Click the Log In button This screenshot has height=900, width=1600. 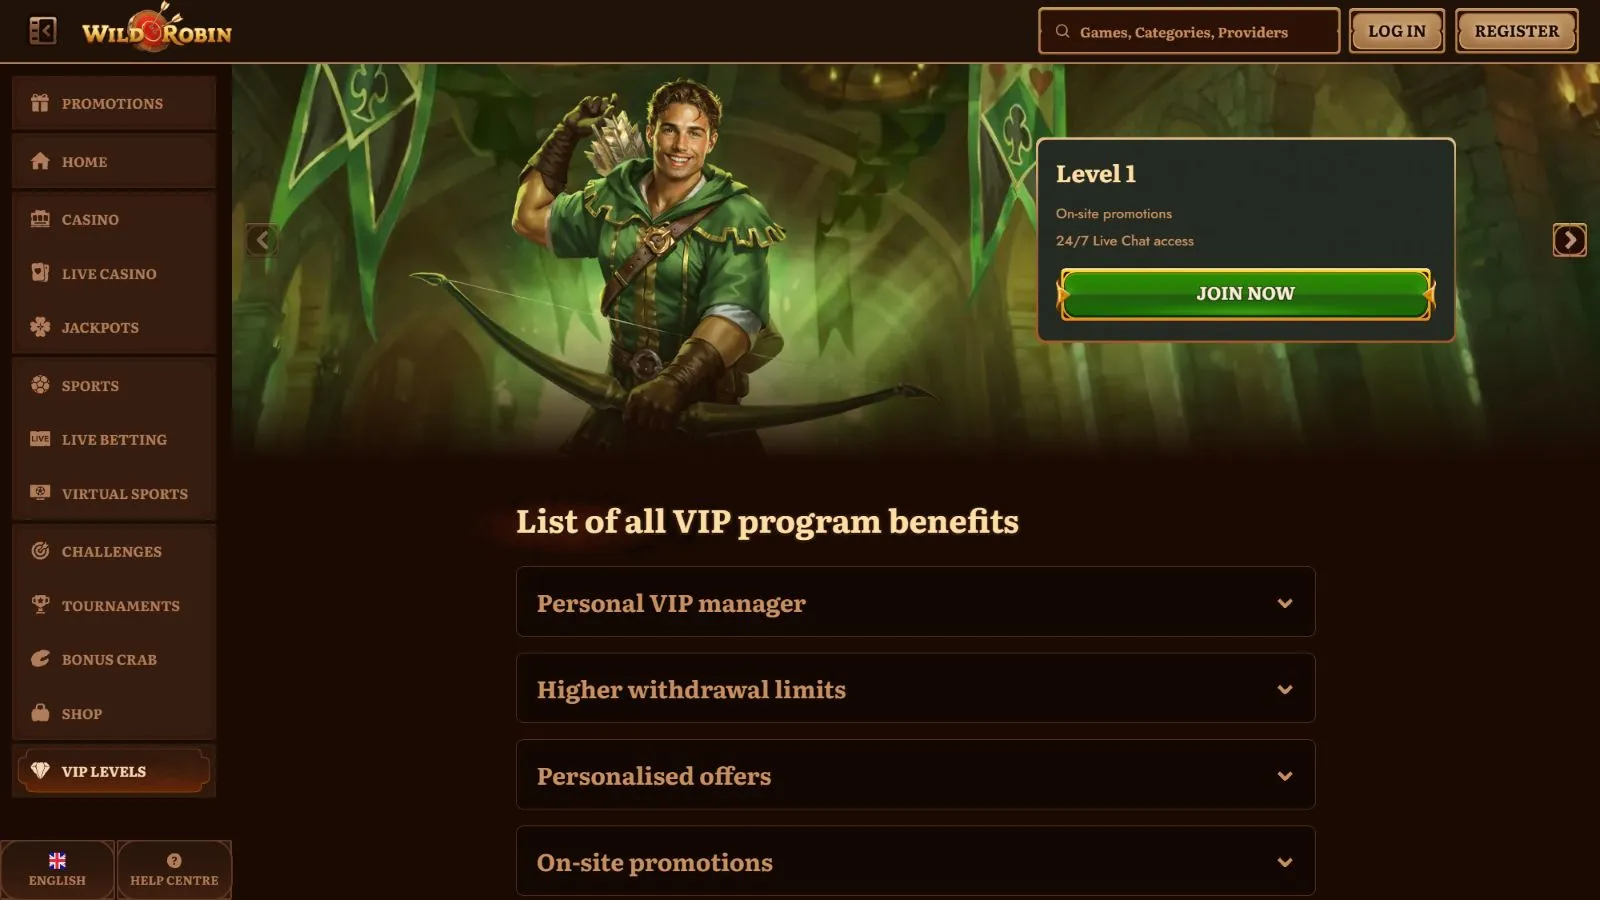pos(1397,31)
